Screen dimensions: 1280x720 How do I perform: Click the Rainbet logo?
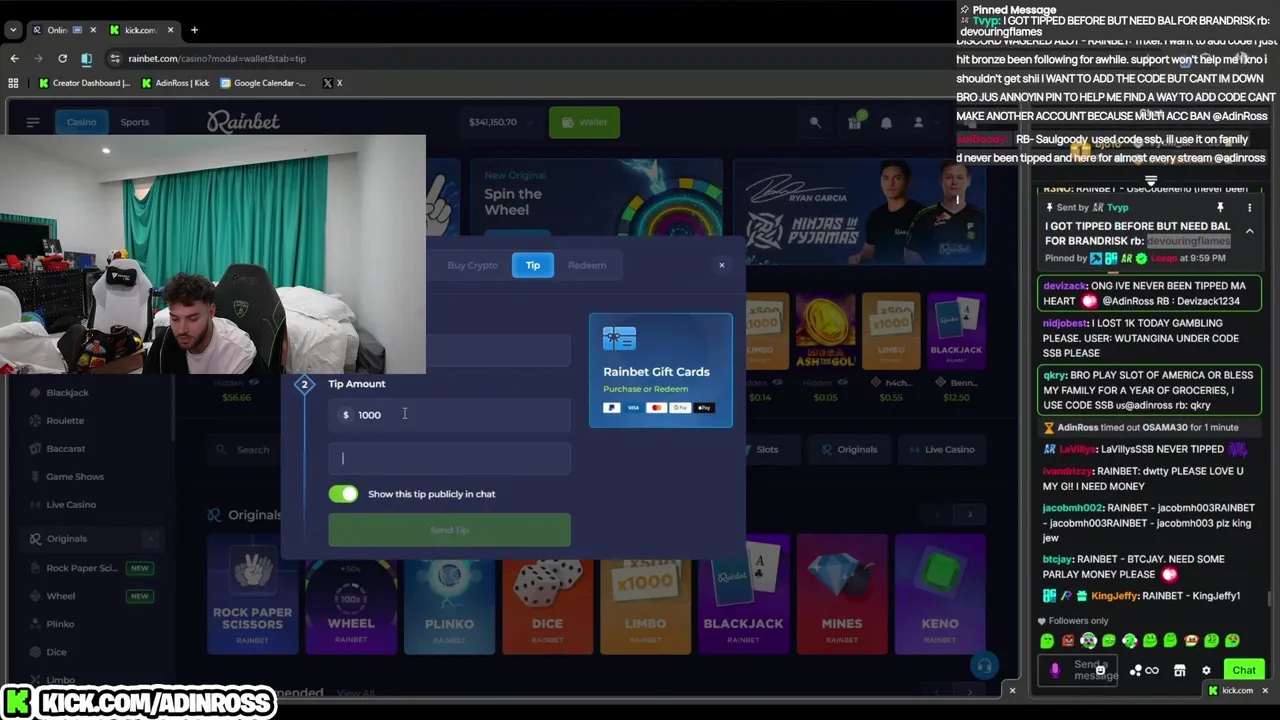coord(243,122)
